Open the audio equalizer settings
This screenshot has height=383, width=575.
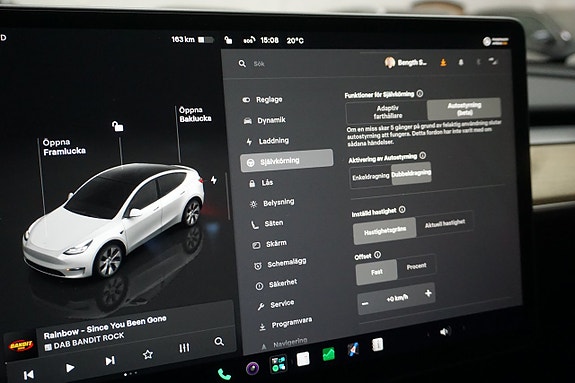click(184, 348)
